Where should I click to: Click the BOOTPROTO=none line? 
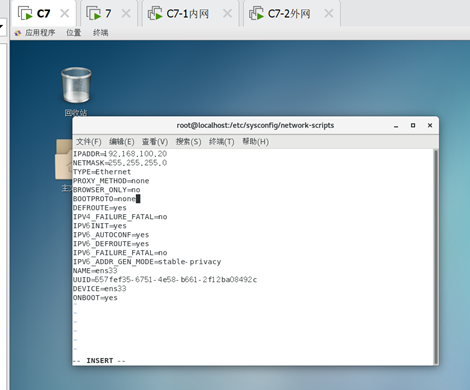tap(105, 199)
